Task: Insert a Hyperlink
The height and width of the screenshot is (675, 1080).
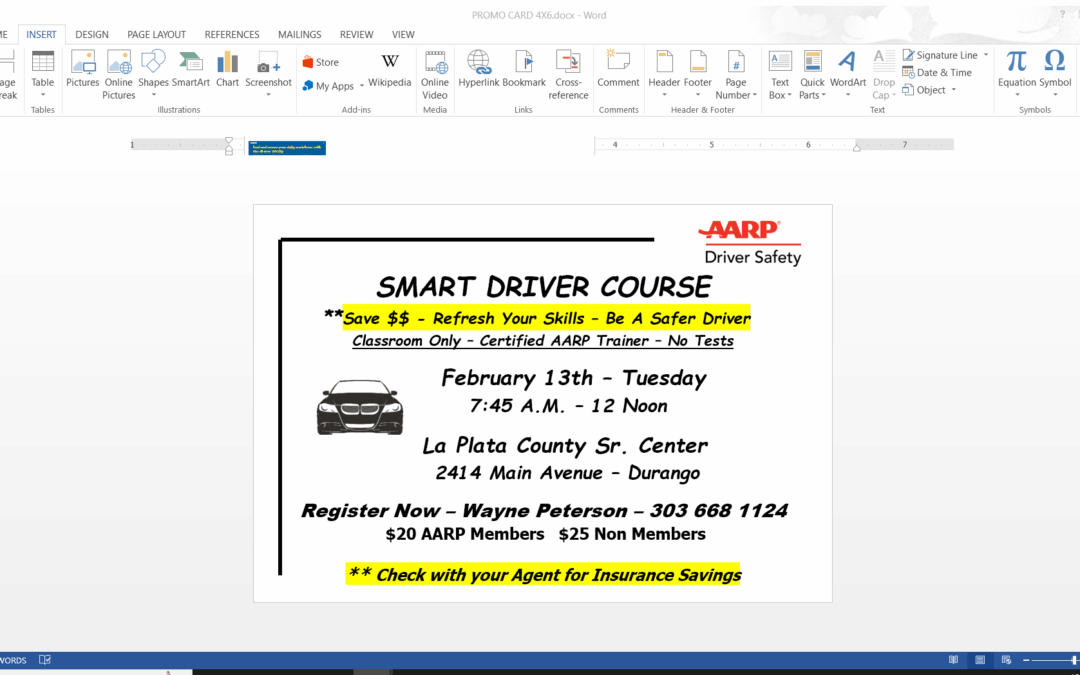Action: (x=479, y=70)
